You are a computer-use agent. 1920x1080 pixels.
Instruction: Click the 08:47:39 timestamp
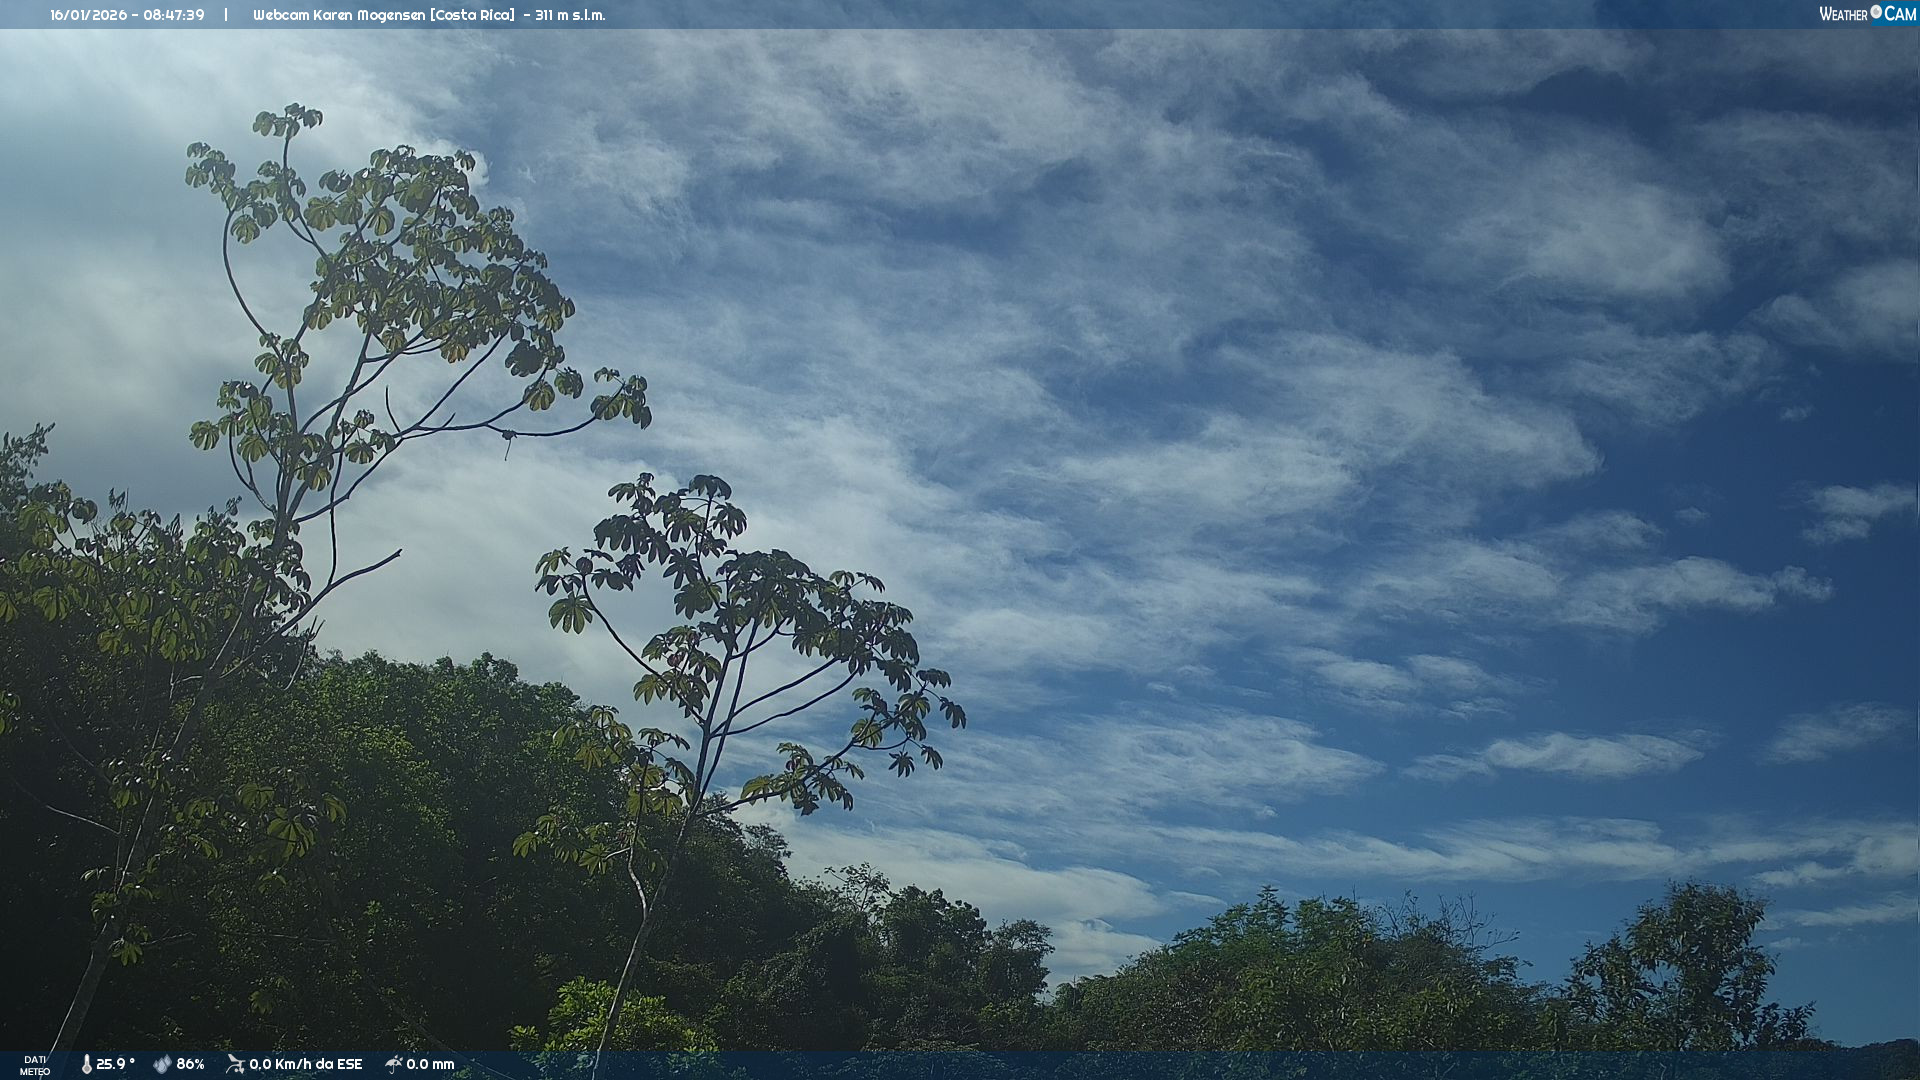point(173,15)
